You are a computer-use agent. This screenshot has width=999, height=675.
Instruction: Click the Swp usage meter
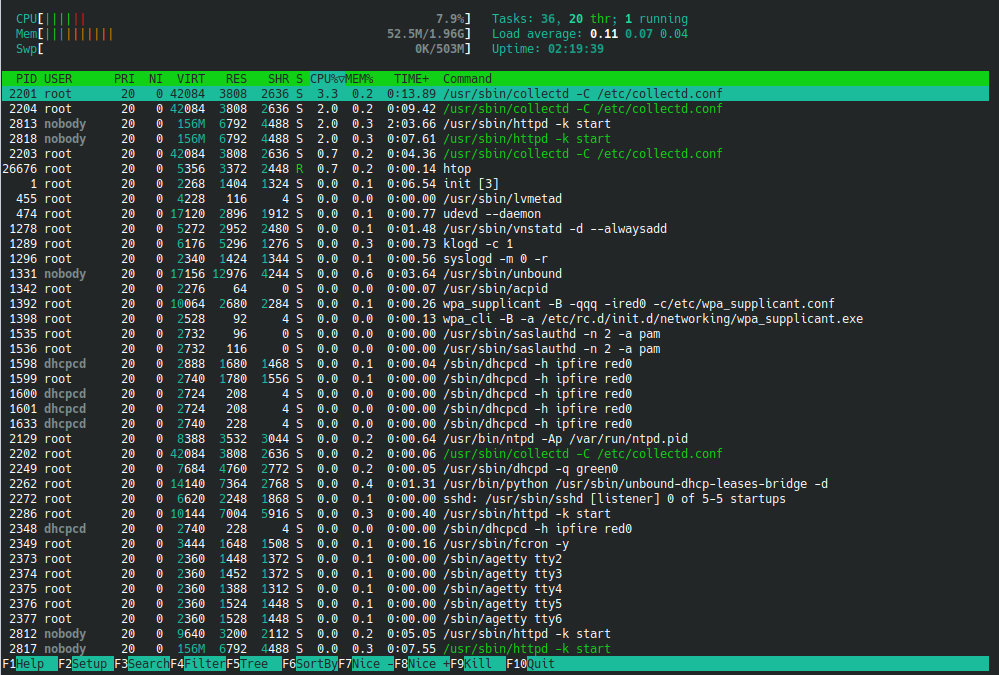pyautogui.click(x=243, y=48)
